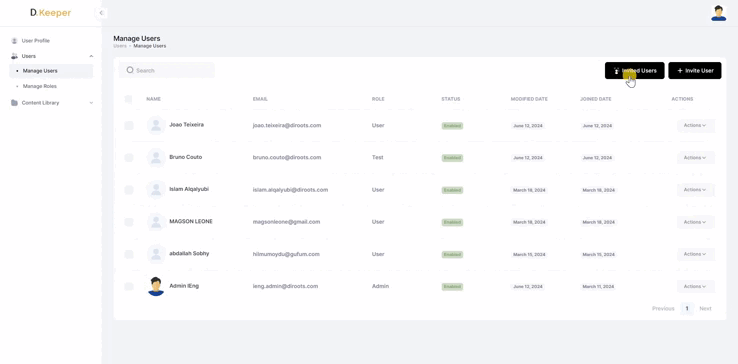Collapse the sidebar with the arrow button
Screen dimensions: 738x364
click(x=101, y=13)
